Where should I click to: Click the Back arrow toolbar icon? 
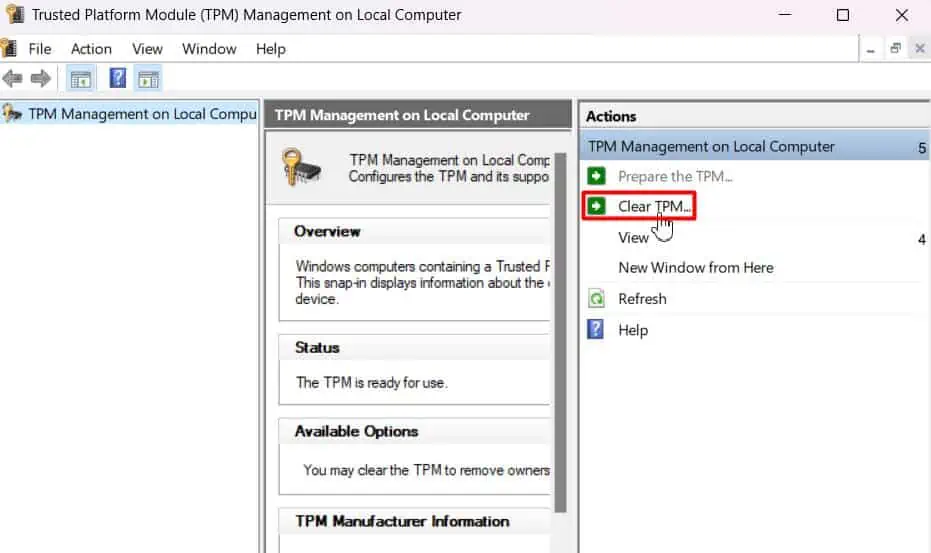pyautogui.click(x=12, y=78)
